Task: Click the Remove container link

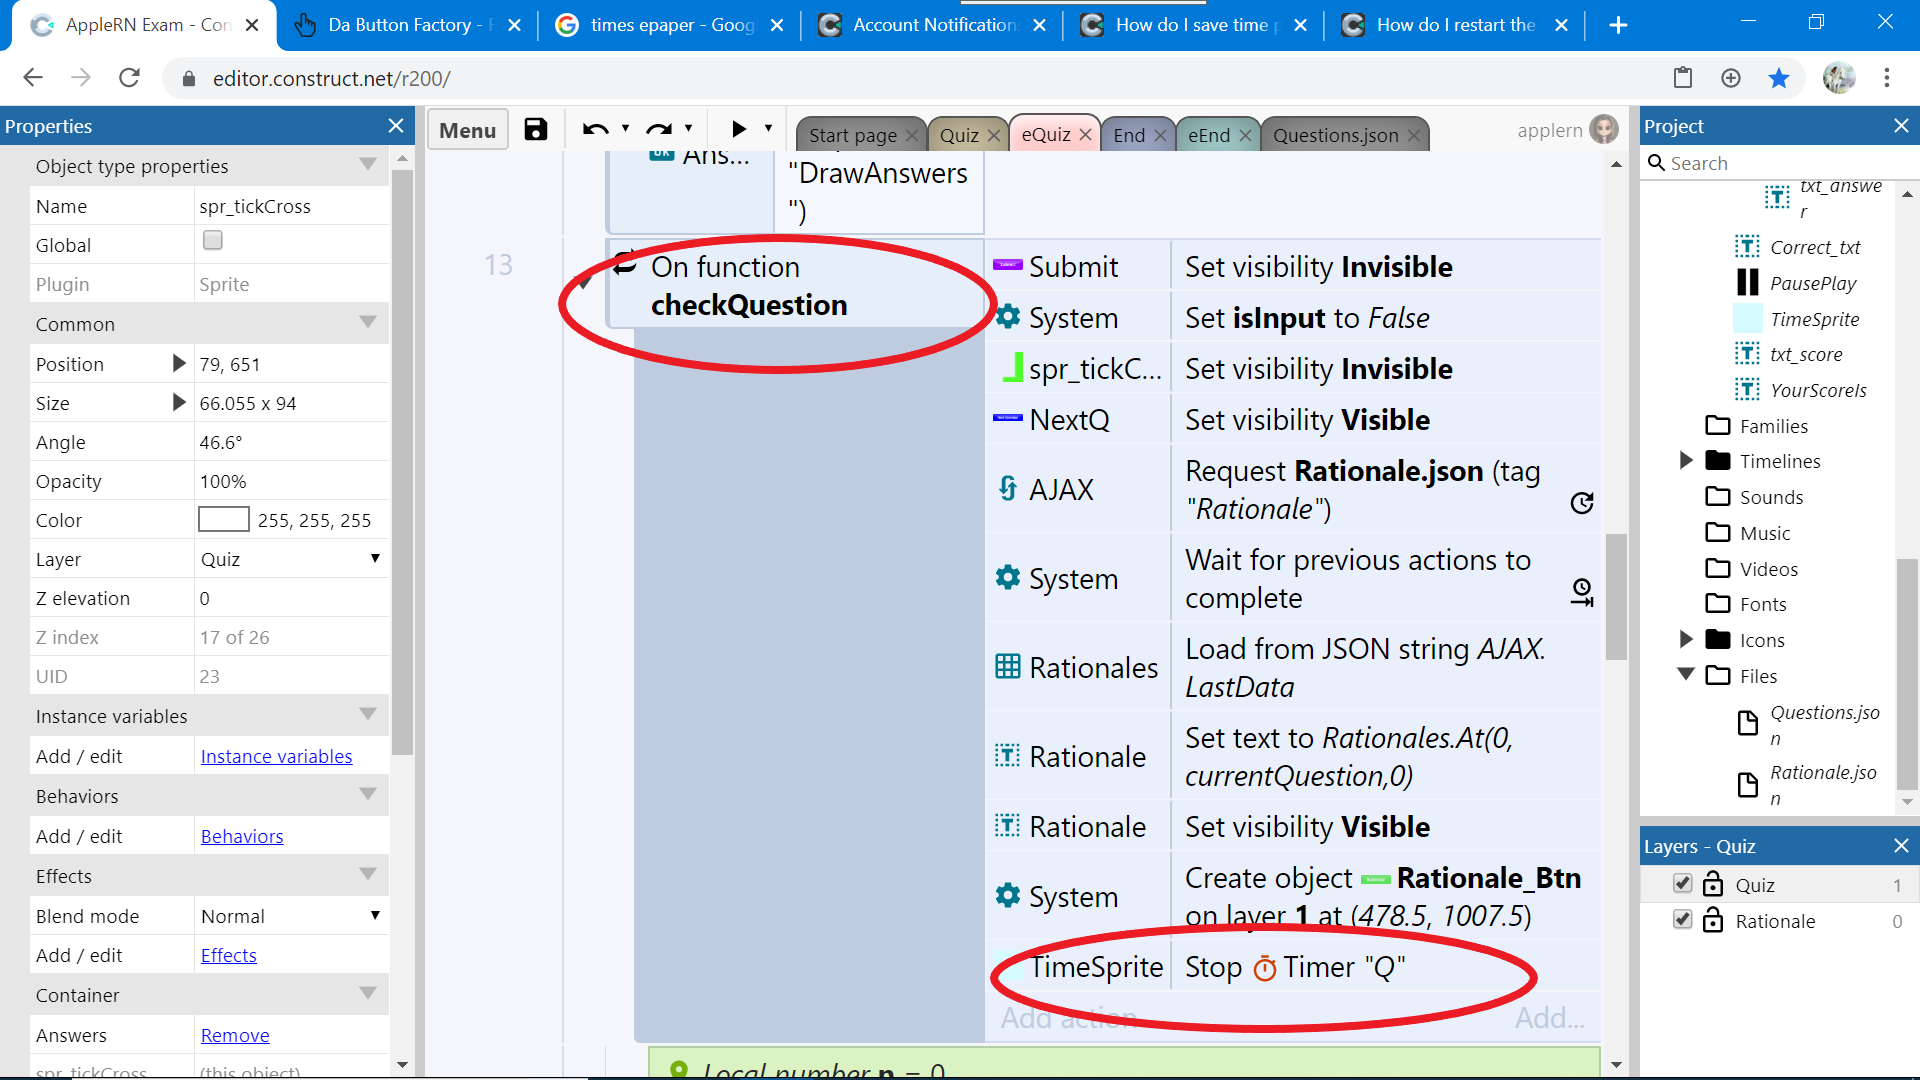Action: point(235,1036)
